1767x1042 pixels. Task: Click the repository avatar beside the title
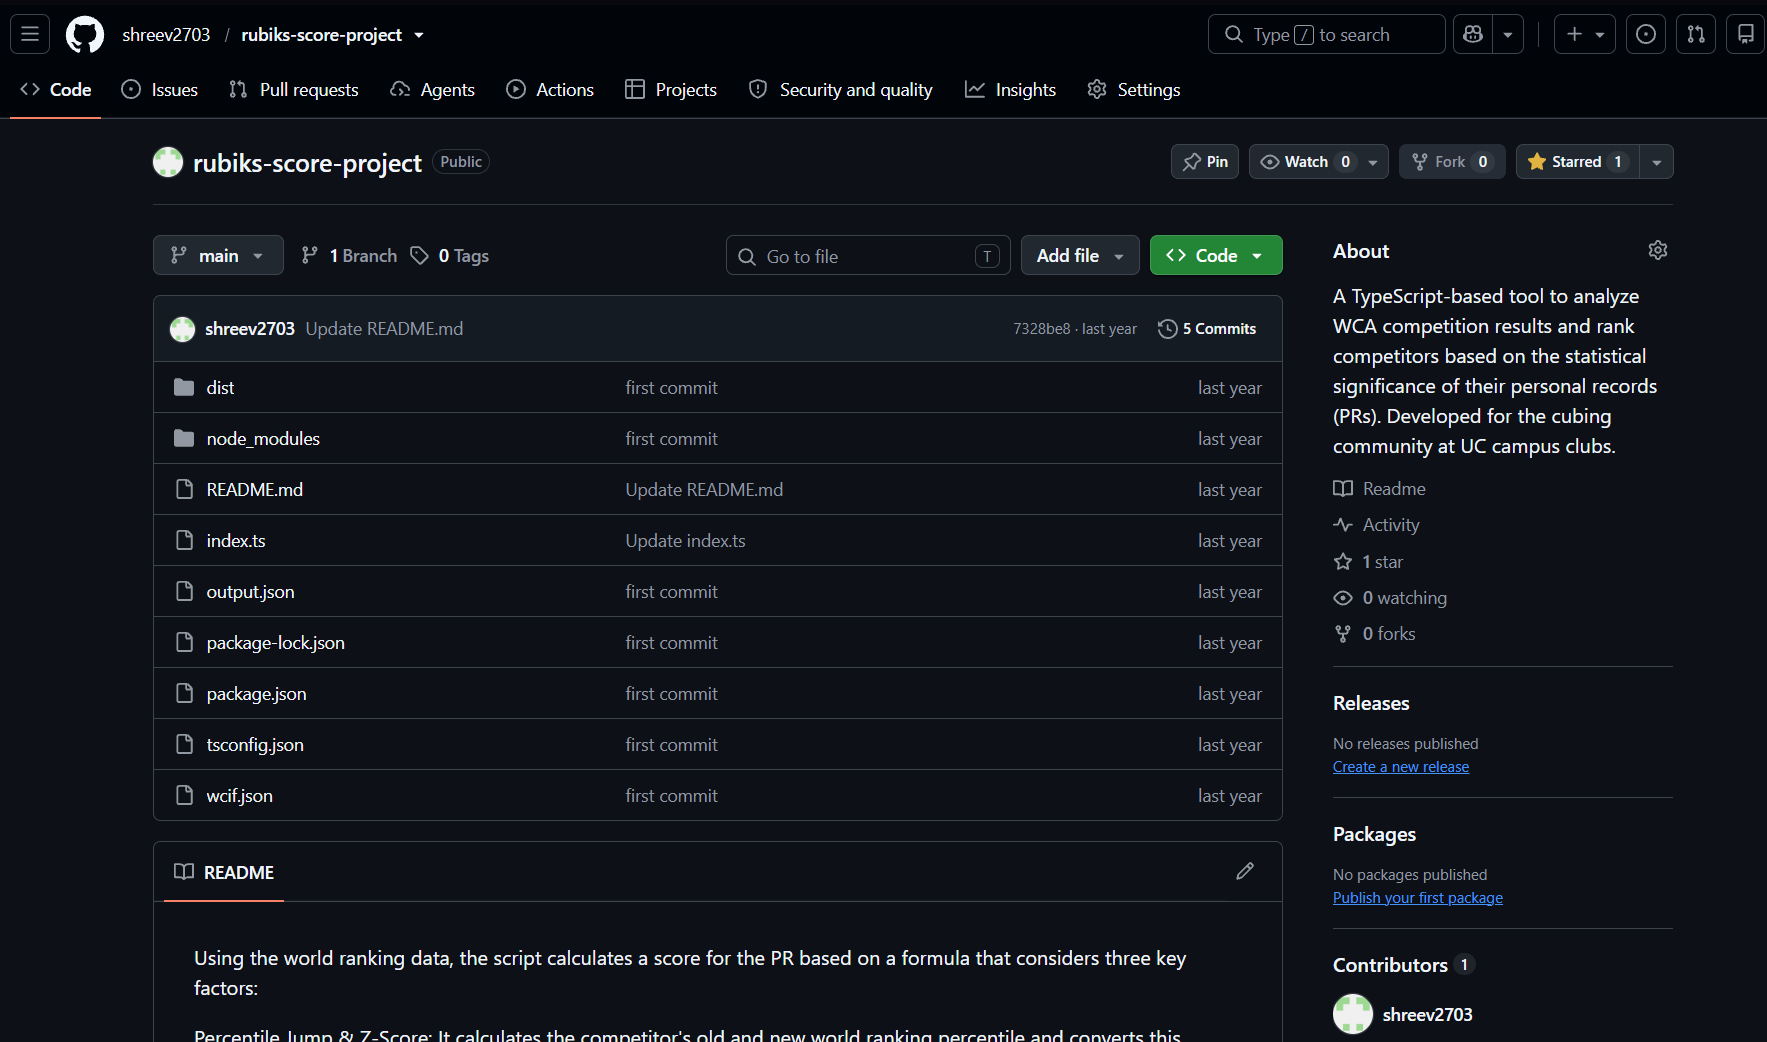pos(168,162)
